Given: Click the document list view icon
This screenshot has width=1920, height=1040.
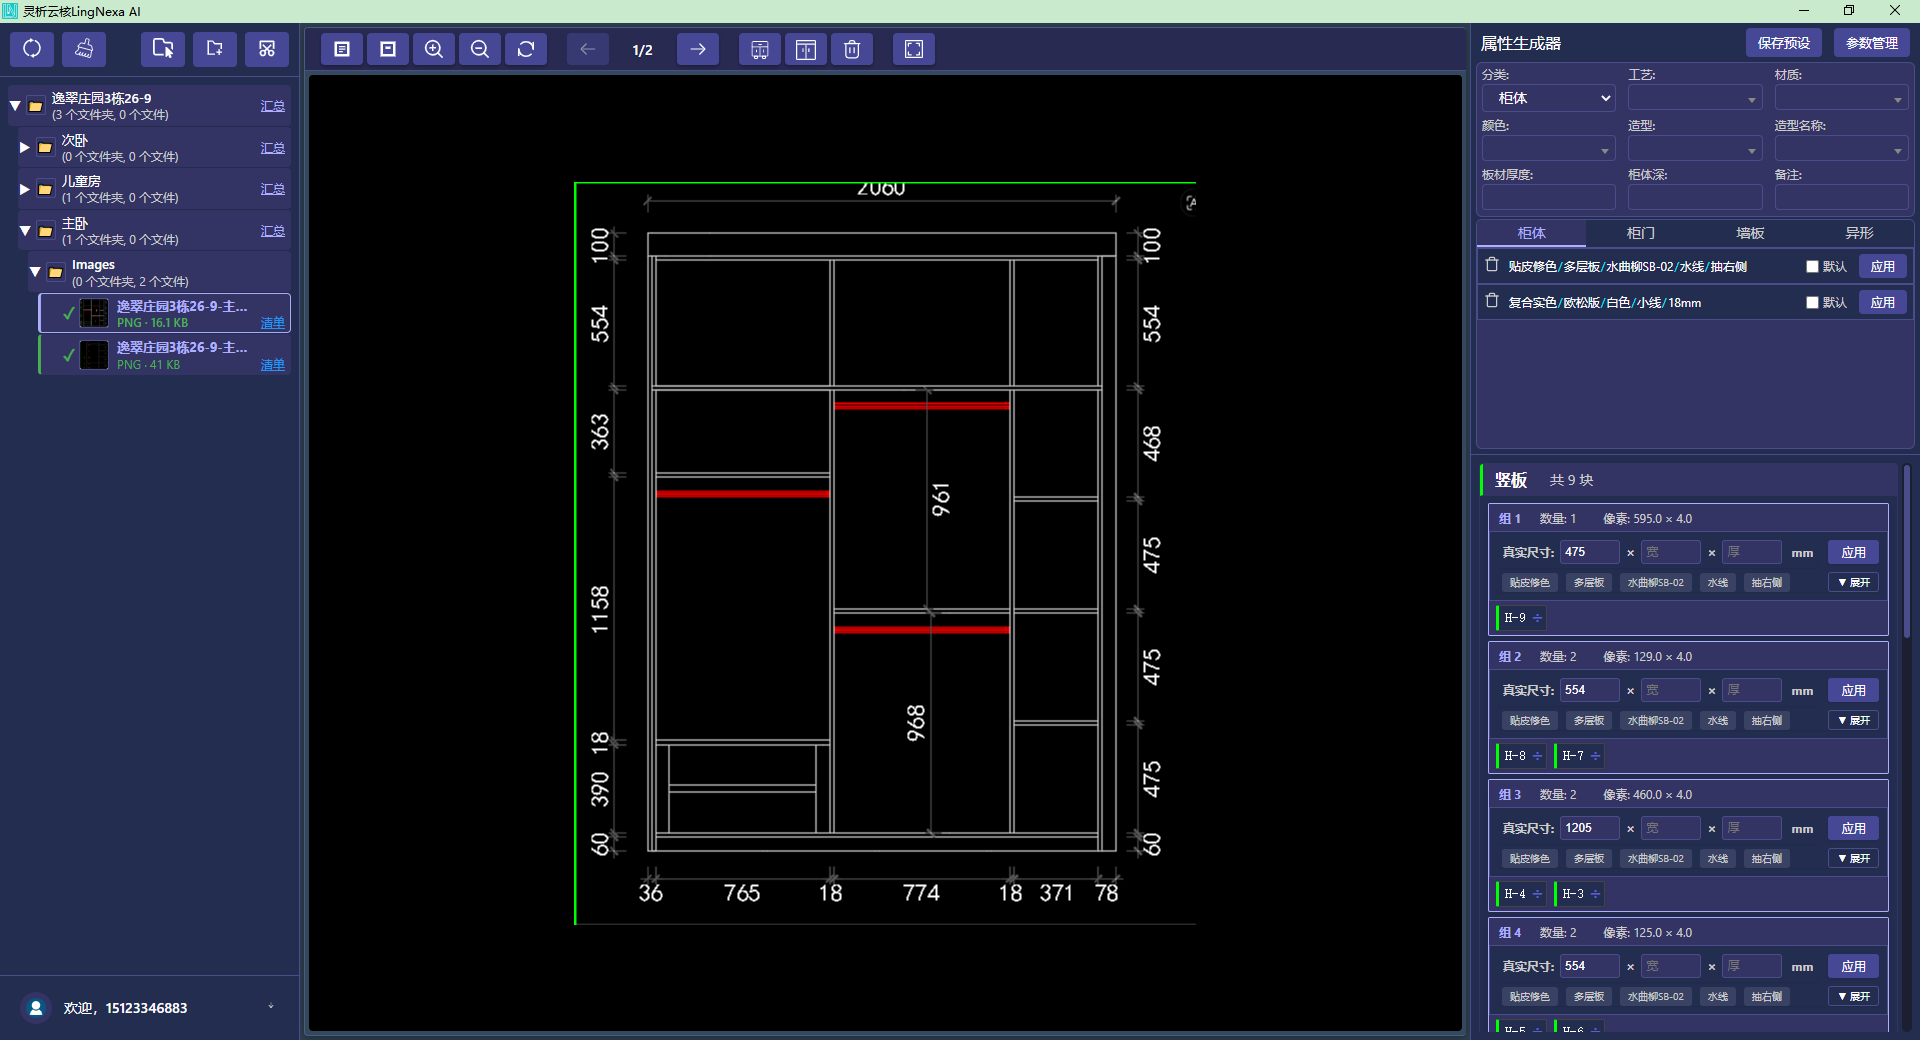Looking at the screenshot, I should click(342, 49).
